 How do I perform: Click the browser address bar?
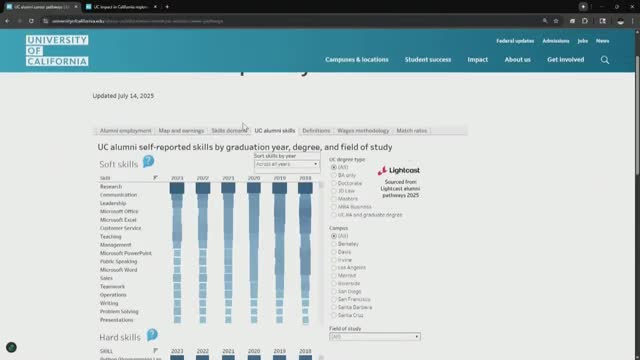(286, 21)
